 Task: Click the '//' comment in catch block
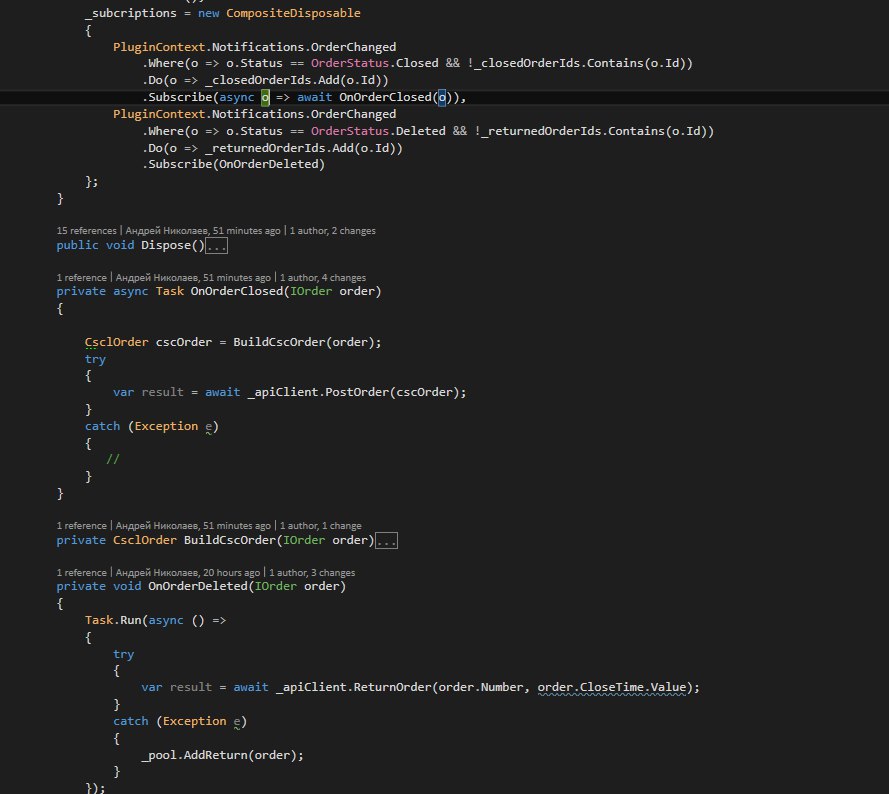tap(113, 459)
